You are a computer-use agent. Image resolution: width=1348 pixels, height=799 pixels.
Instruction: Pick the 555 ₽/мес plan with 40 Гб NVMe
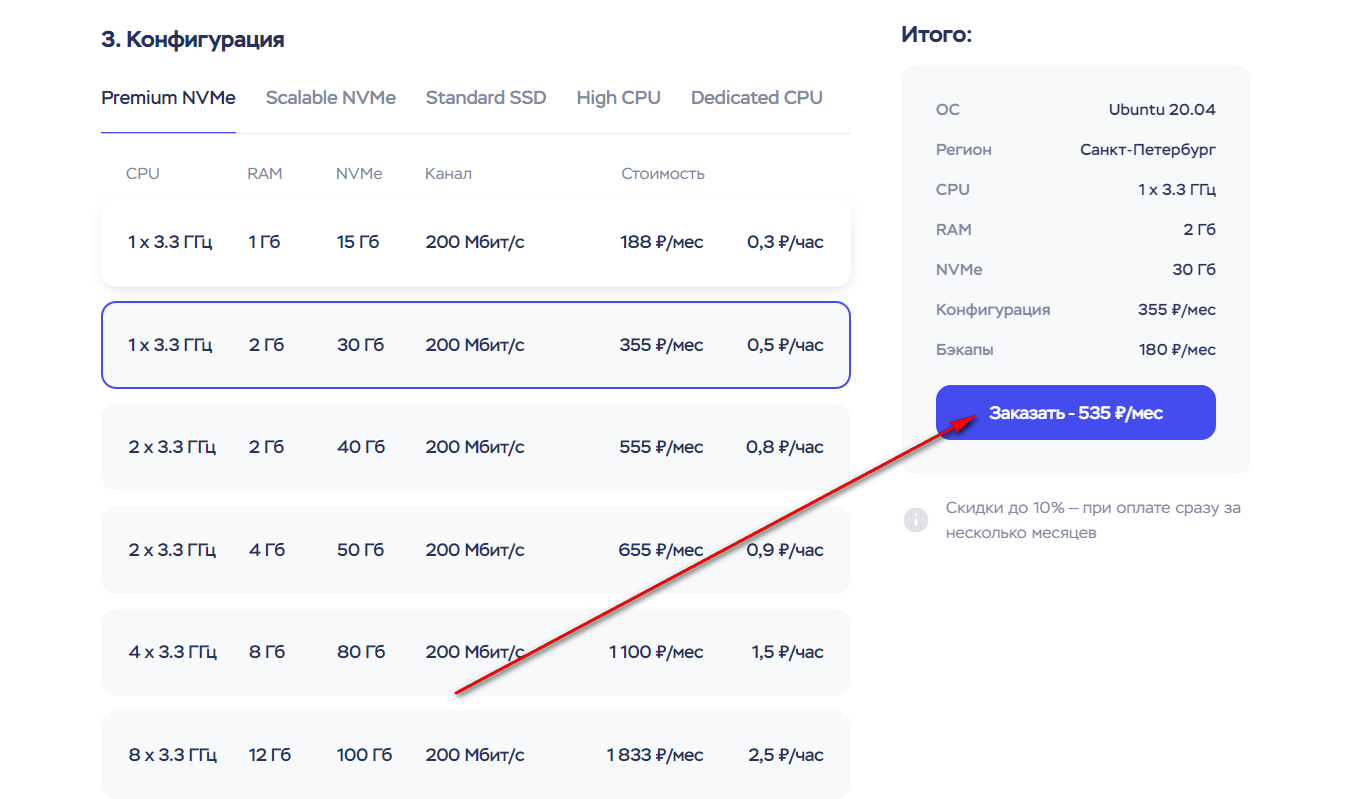point(475,447)
